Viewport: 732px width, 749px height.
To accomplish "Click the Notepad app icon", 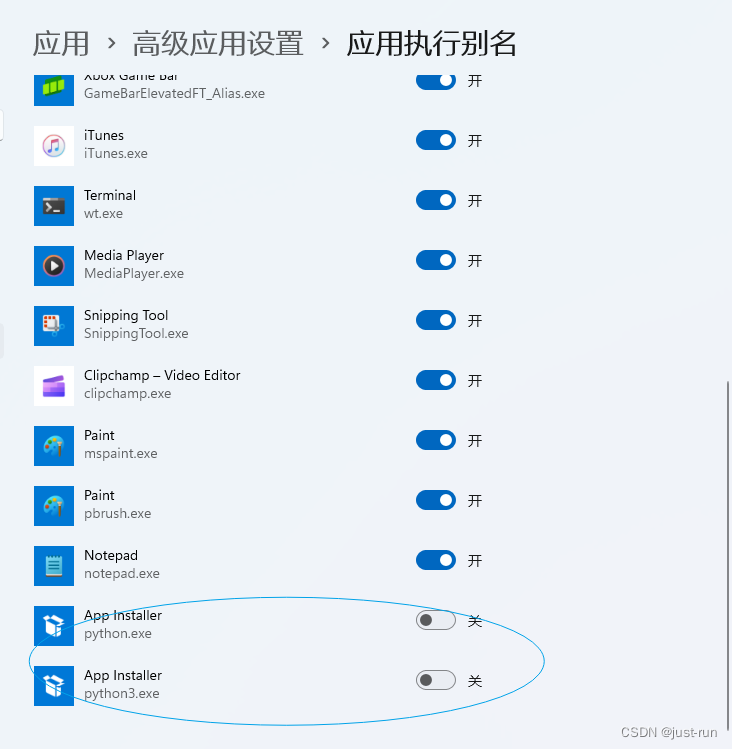I will click(x=54, y=566).
